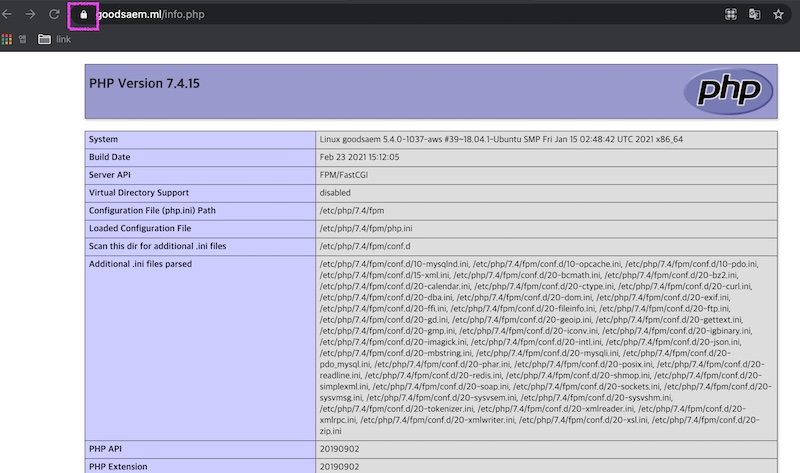Select the System row label

[104, 139]
